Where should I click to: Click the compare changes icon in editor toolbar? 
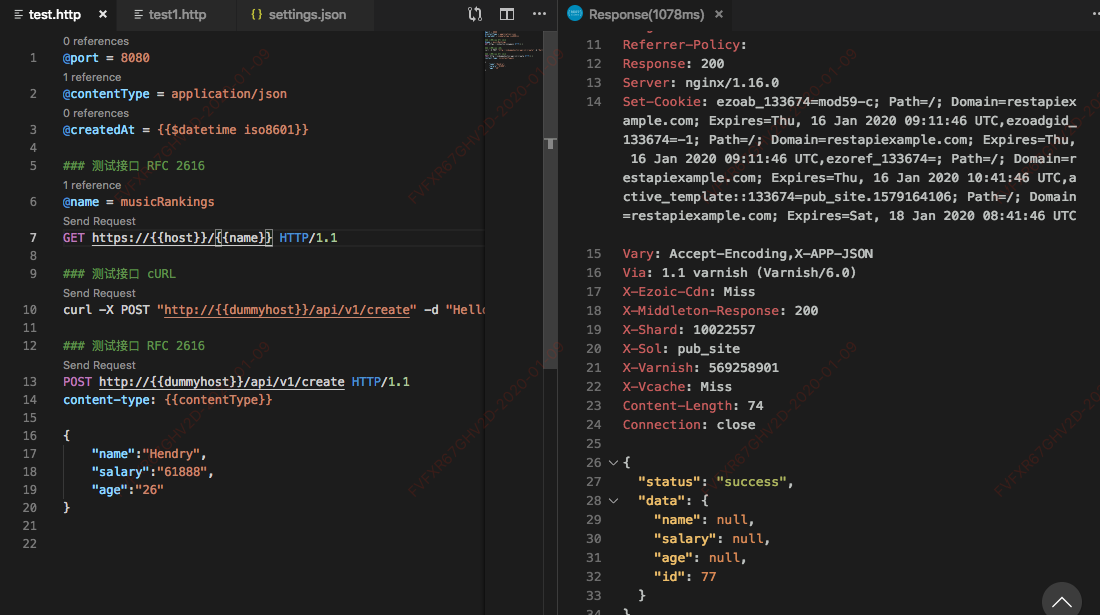click(475, 15)
